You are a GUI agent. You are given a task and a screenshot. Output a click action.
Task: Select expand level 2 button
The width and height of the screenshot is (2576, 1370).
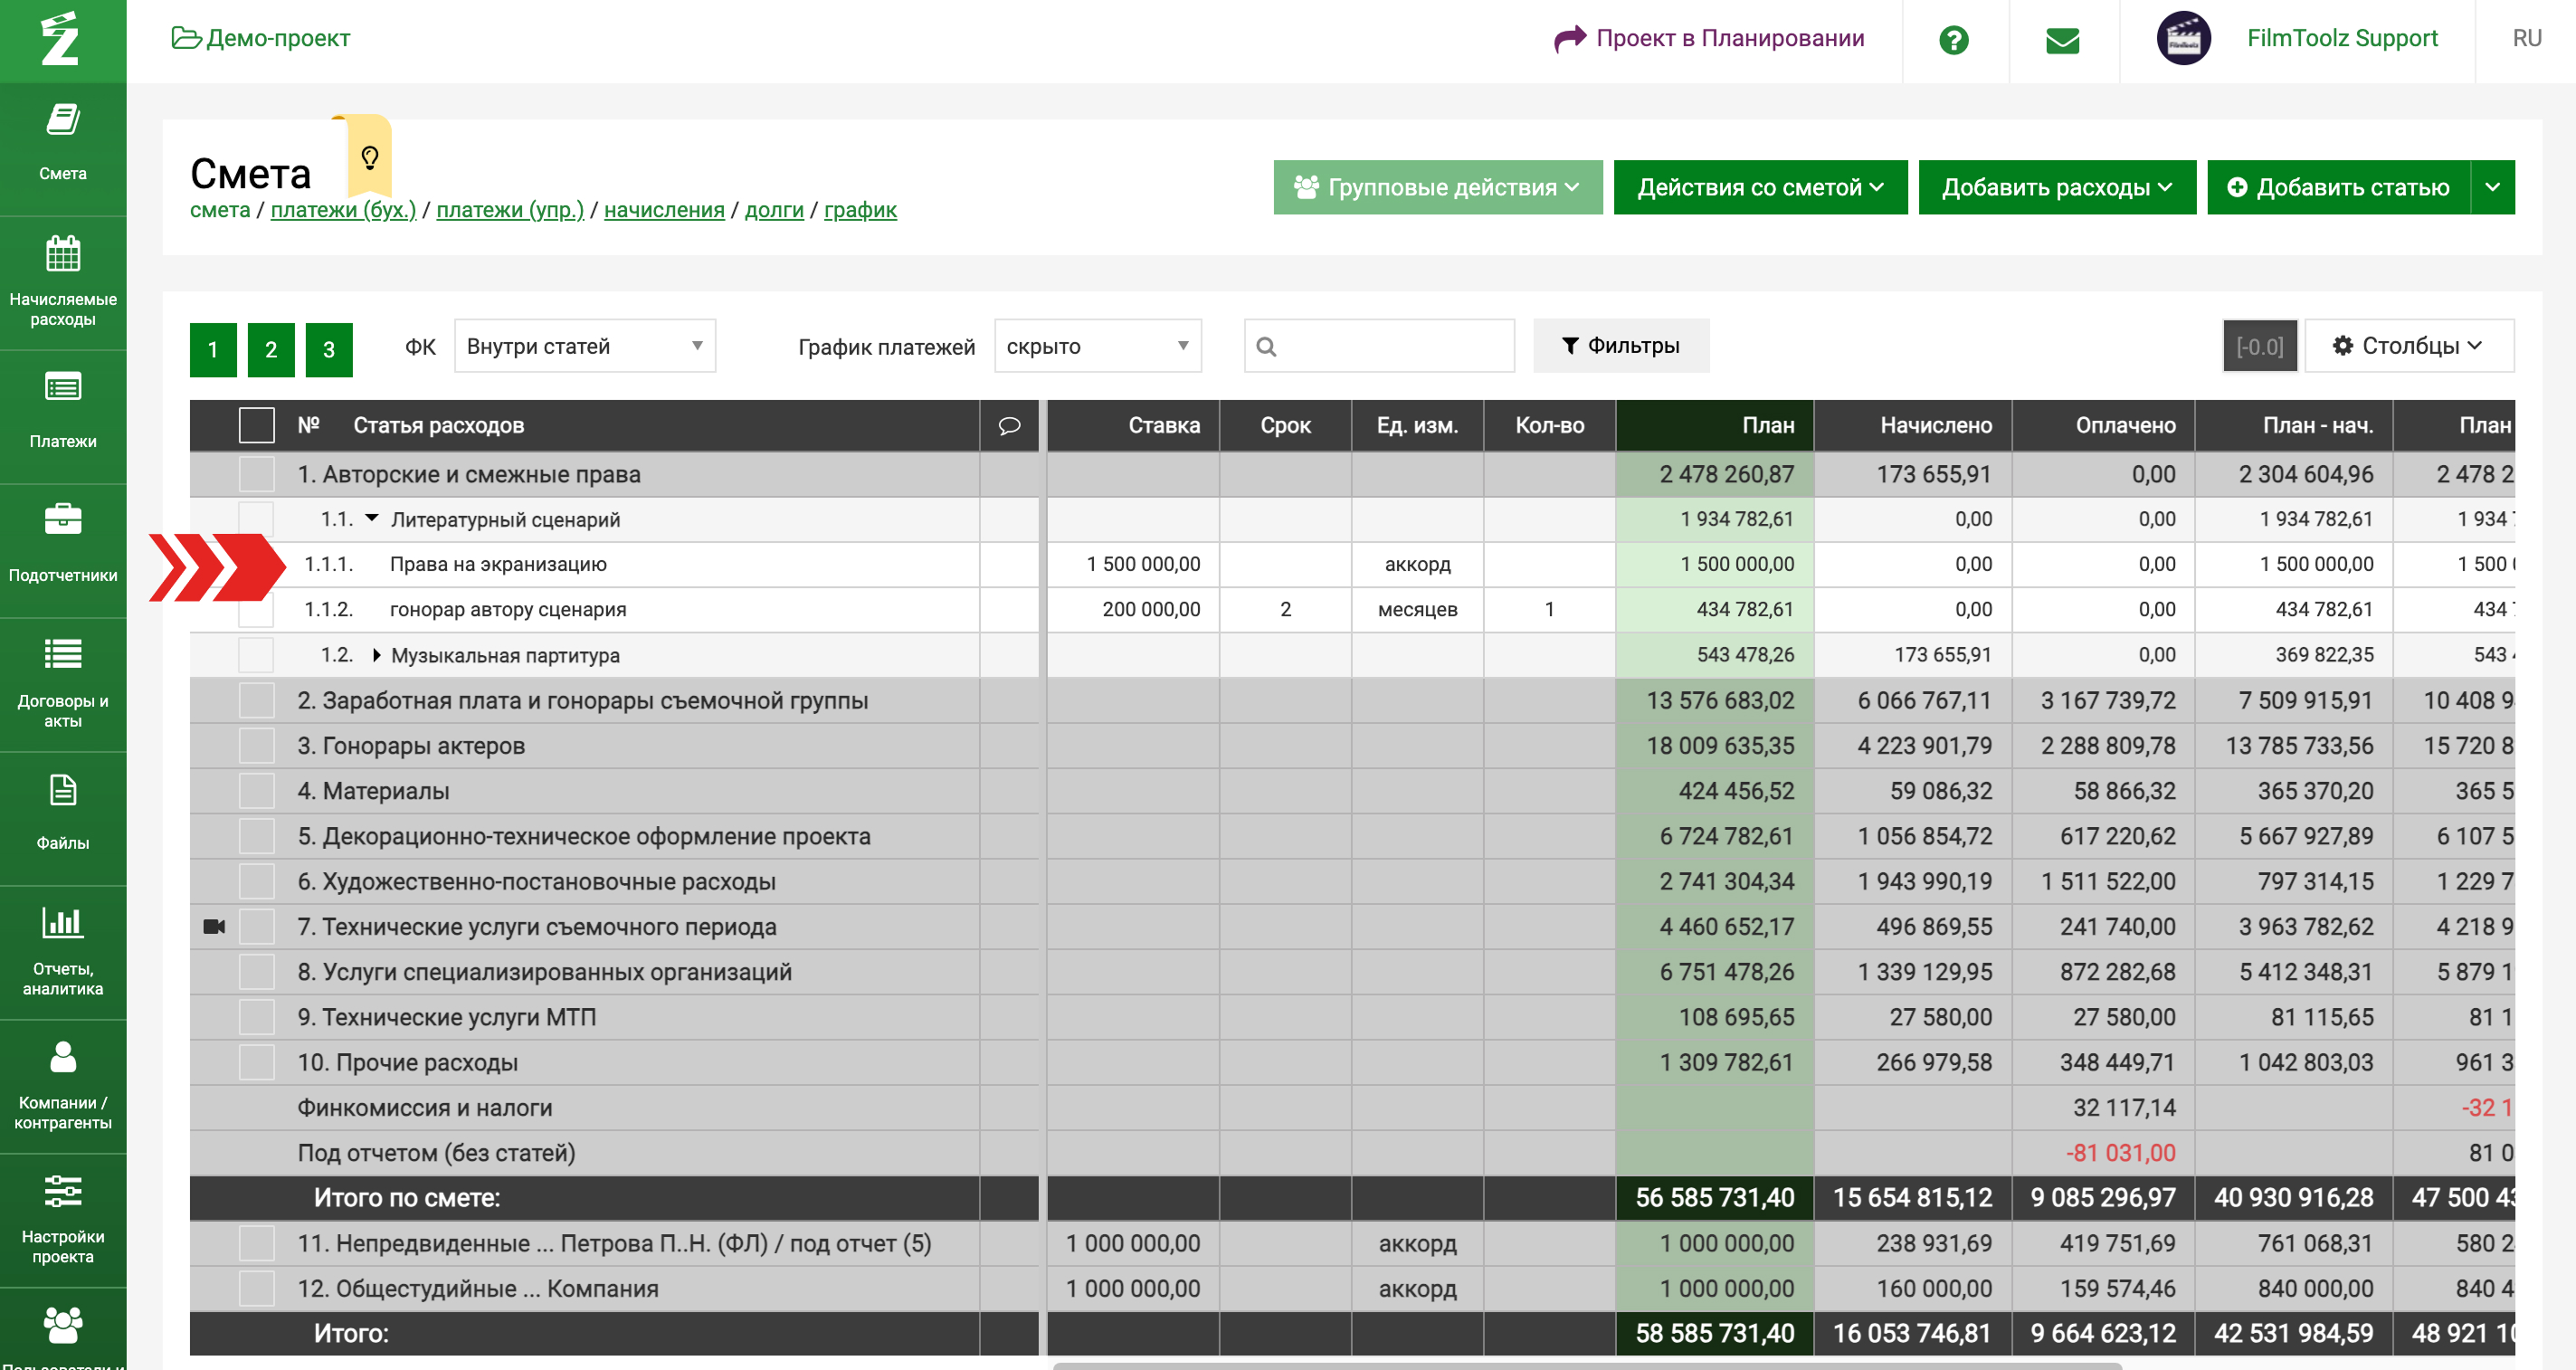[x=271, y=350]
